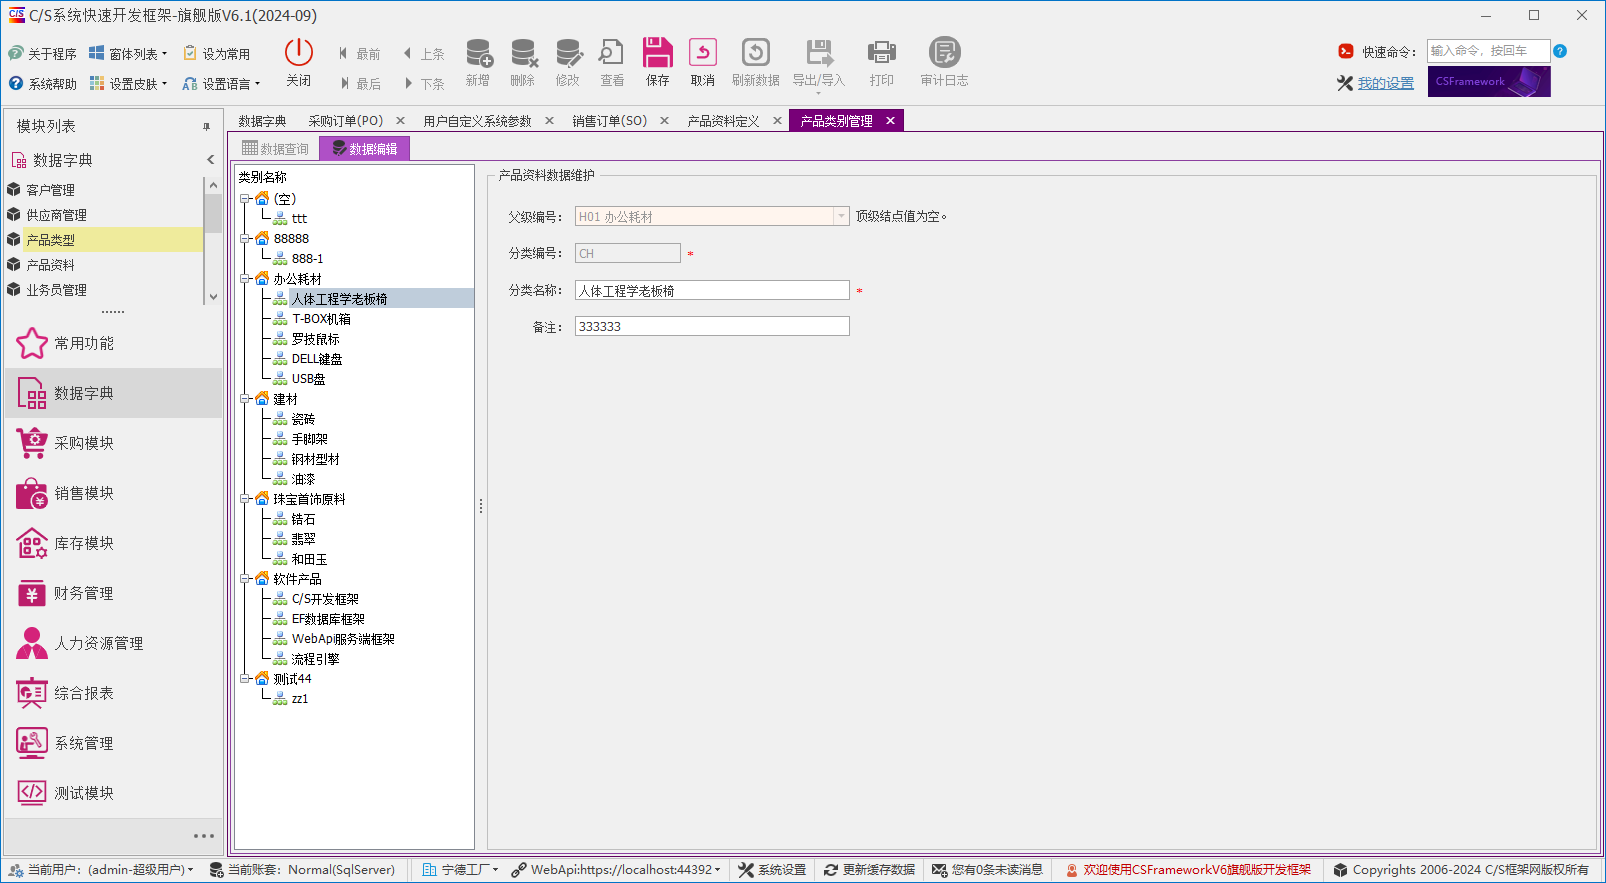Go to first record (最前)
Image resolution: width=1606 pixels, height=883 pixels.
[x=359, y=54]
